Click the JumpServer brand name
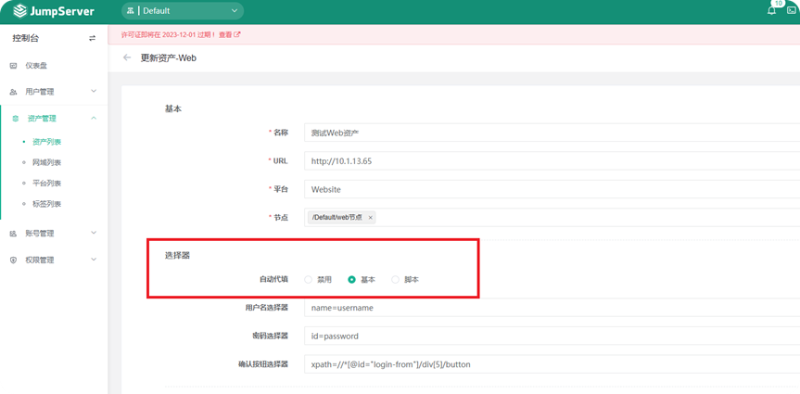800x394 pixels. pyautogui.click(x=62, y=11)
